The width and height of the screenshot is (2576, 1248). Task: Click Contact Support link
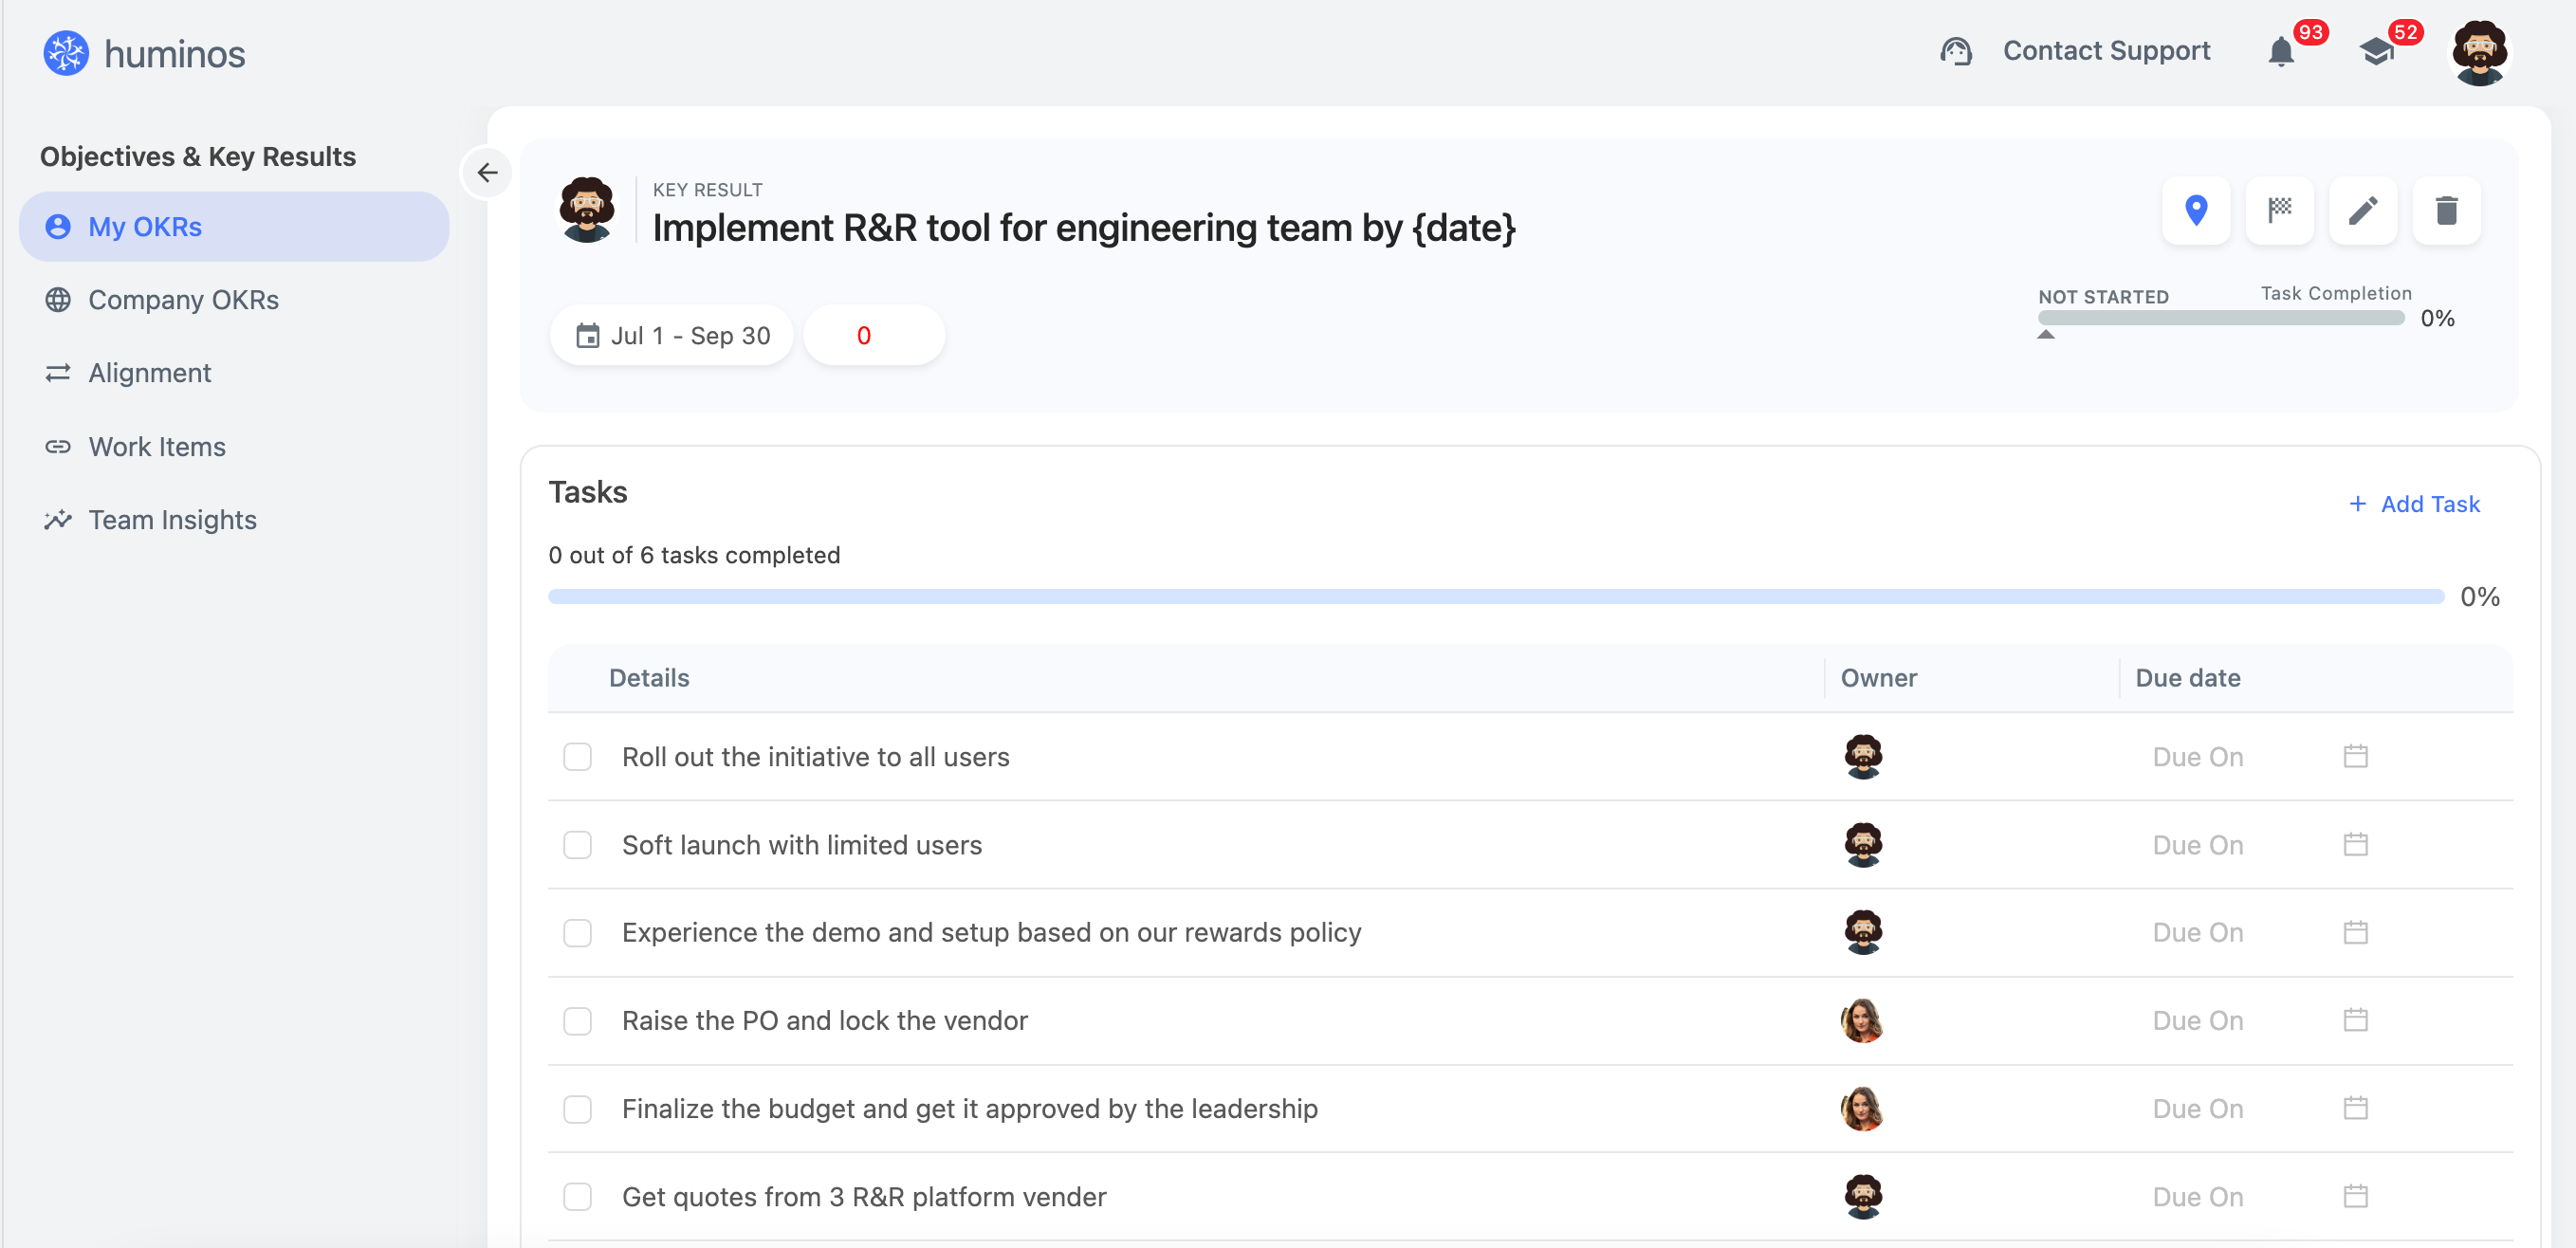pyautogui.click(x=2106, y=51)
